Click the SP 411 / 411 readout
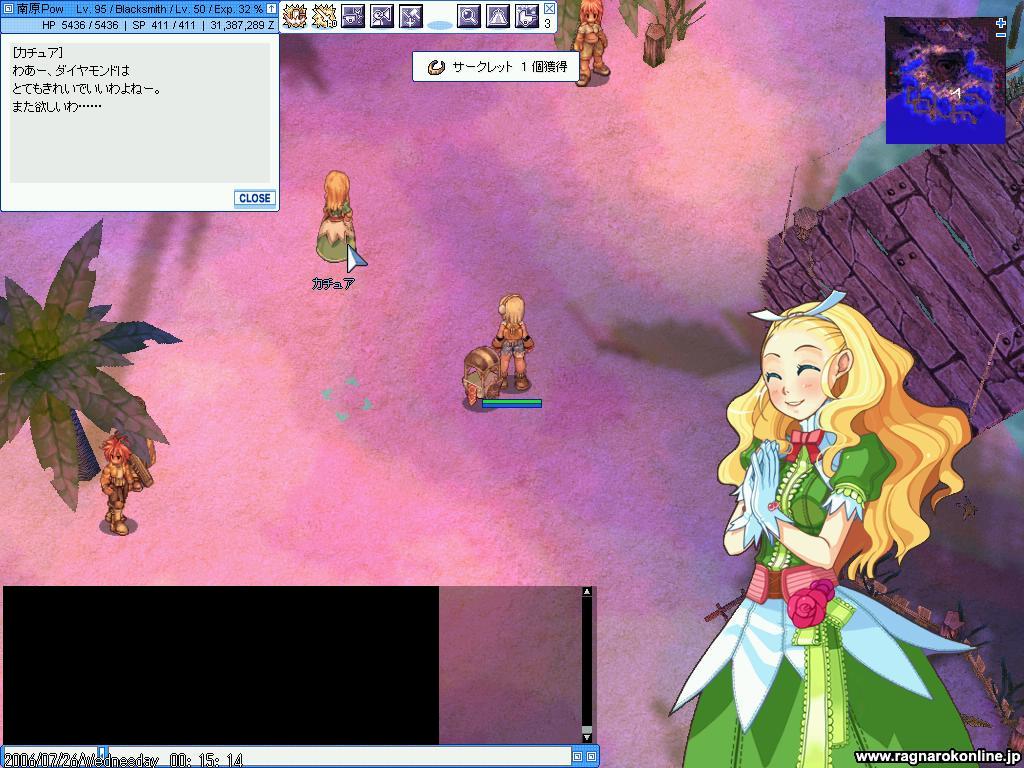The height and width of the screenshot is (768, 1024). click(164, 25)
